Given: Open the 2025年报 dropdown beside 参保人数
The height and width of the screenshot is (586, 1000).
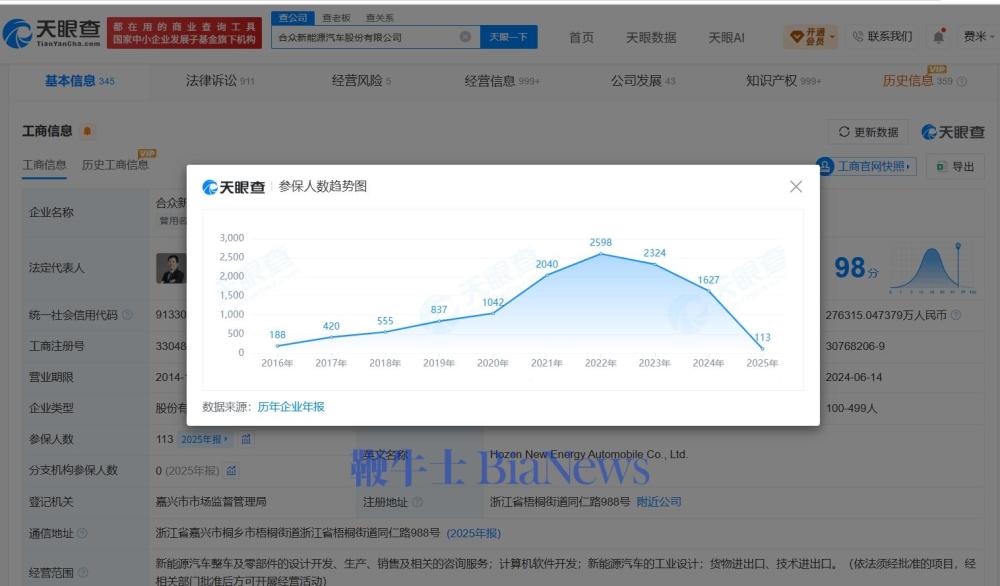Looking at the screenshot, I should click(x=205, y=439).
